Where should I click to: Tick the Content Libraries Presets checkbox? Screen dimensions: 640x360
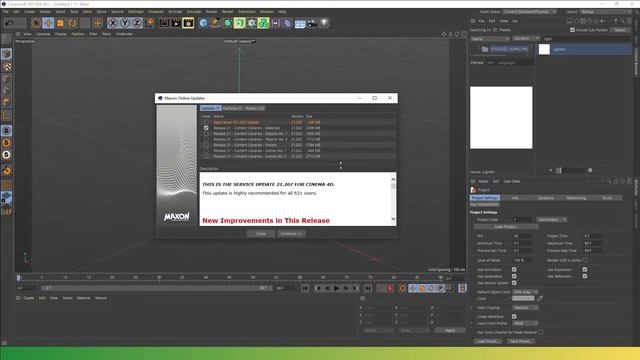point(206,145)
